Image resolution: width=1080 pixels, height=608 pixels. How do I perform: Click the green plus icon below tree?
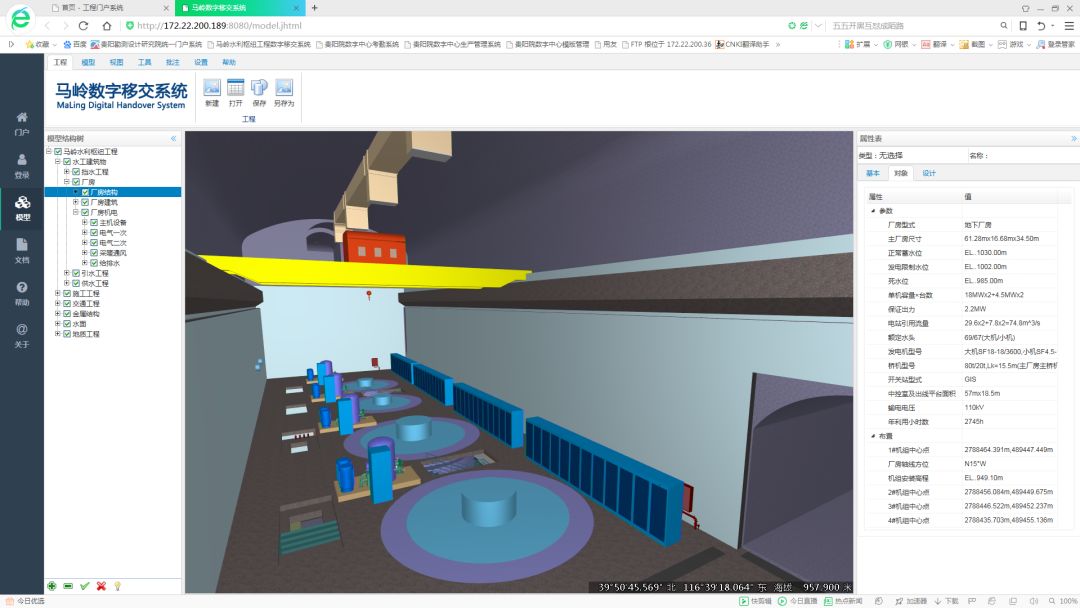coord(52,586)
